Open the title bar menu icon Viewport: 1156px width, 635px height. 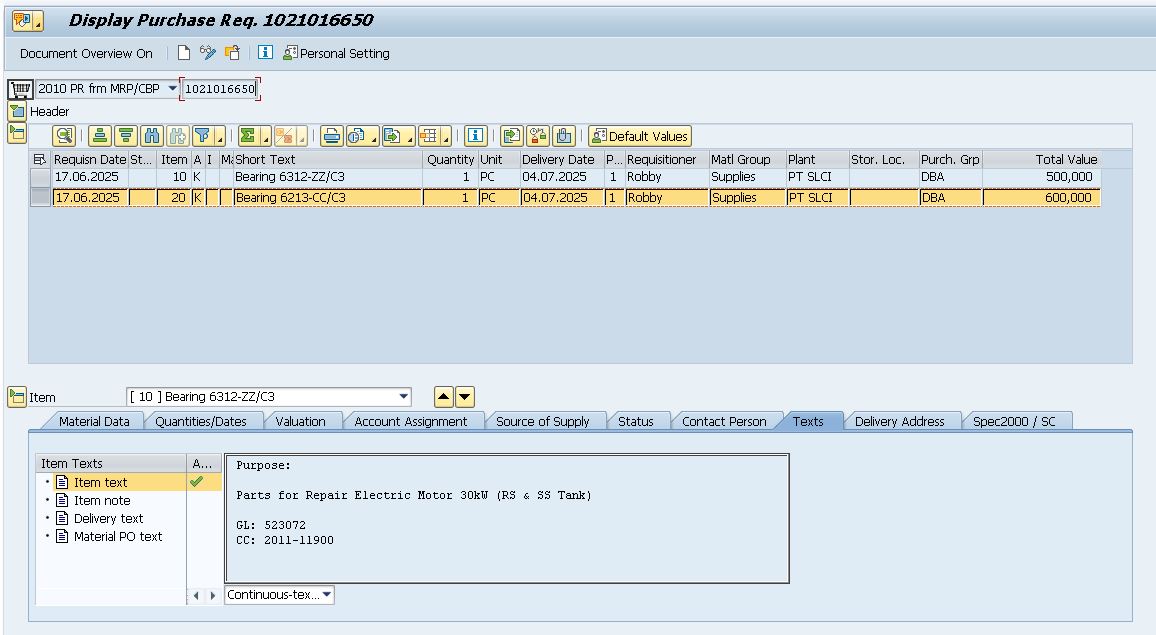coord(27,21)
